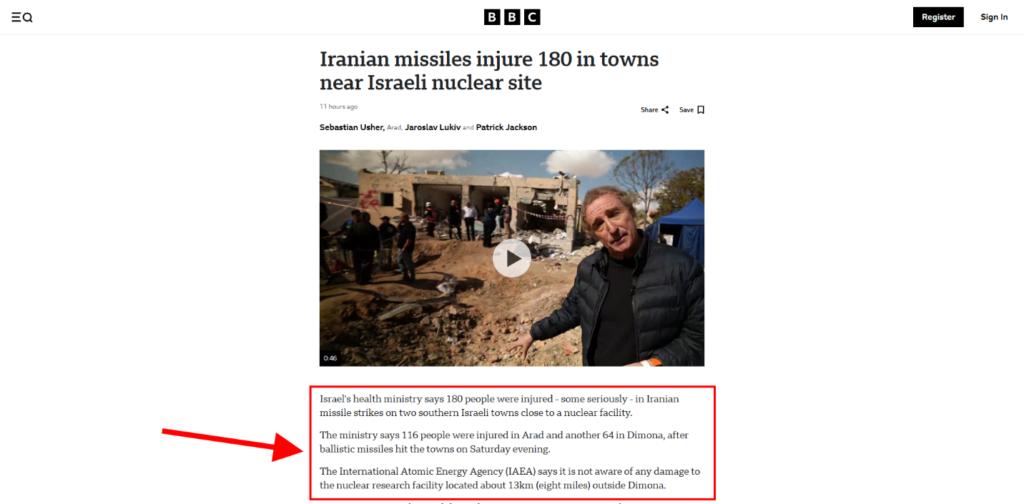This screenshot has height=504, width=1024.
Task: Click the video thumbnail of reporter
Action: tap(511, 258)
